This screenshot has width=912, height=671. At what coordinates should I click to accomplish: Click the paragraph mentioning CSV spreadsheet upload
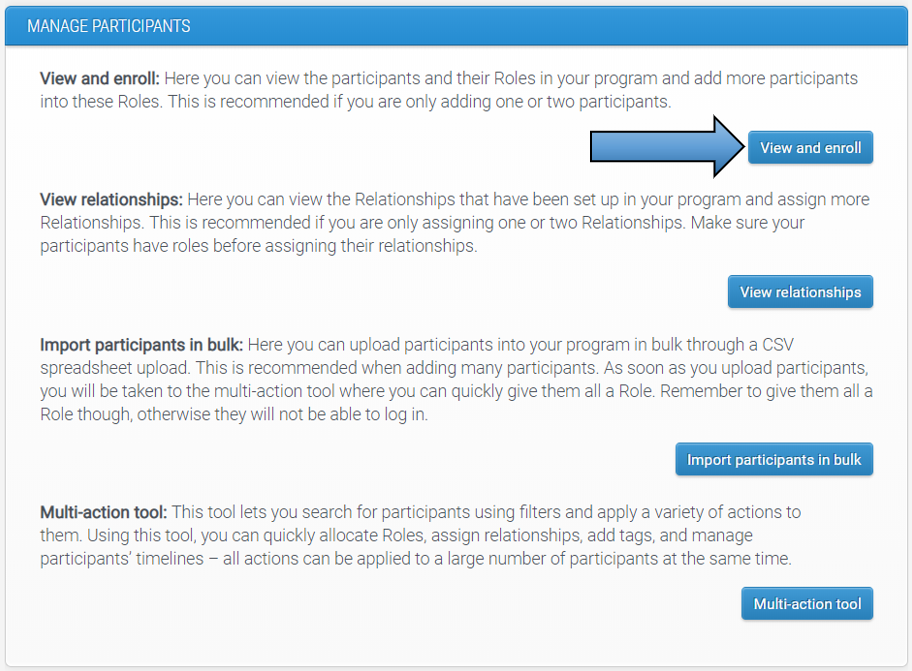450,356
